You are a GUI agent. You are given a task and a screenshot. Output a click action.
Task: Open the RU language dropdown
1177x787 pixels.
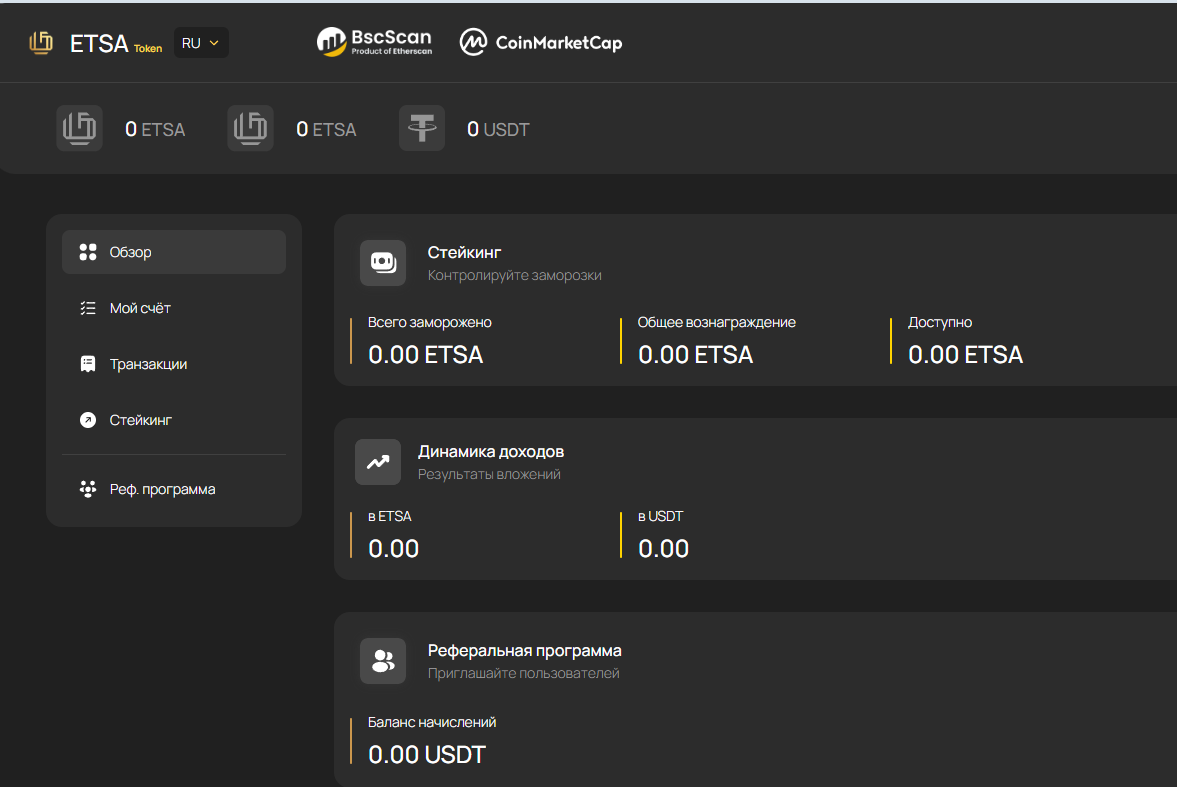click(x=200, y=43)
